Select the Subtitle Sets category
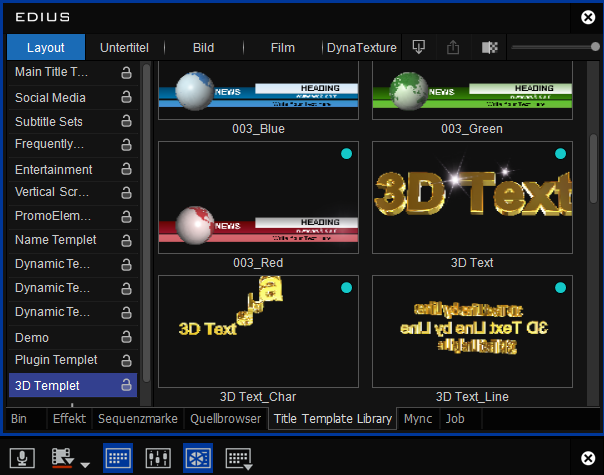This screenshot has height=475, width=604. [x=73, y=121]
